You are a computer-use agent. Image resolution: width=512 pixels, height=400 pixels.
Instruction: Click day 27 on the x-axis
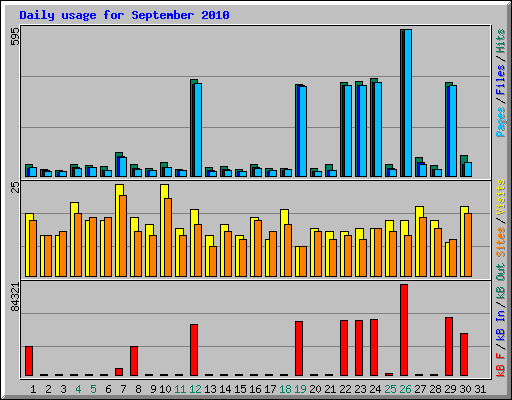click(420, 389)
